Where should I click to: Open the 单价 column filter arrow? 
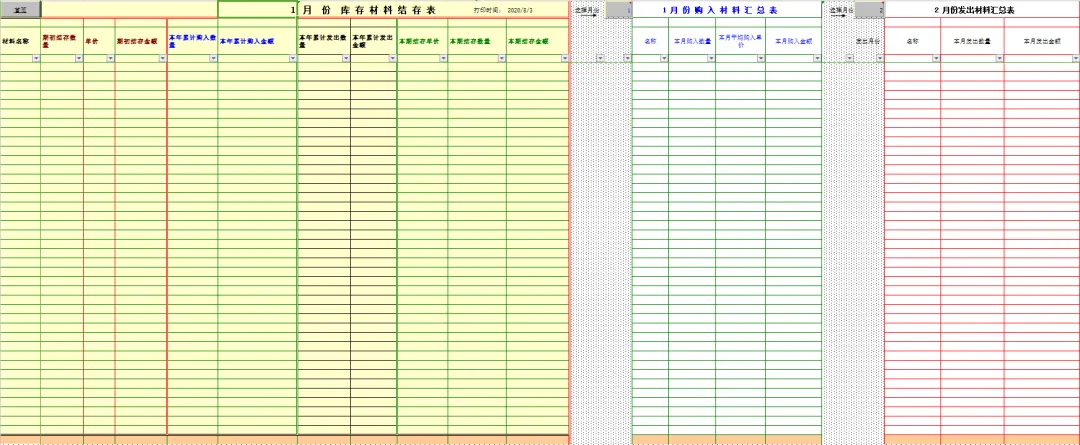(x=110, y=59)
